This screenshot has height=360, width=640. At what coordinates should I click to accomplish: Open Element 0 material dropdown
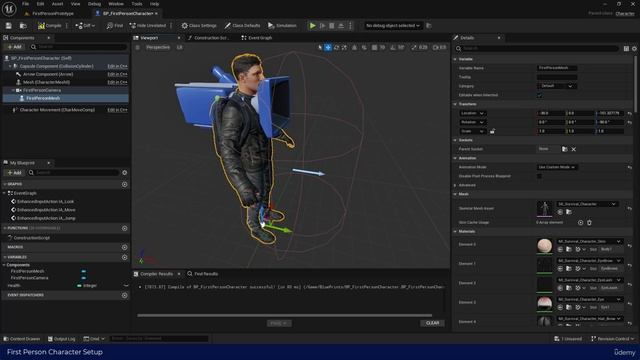(x=589, y=241)
